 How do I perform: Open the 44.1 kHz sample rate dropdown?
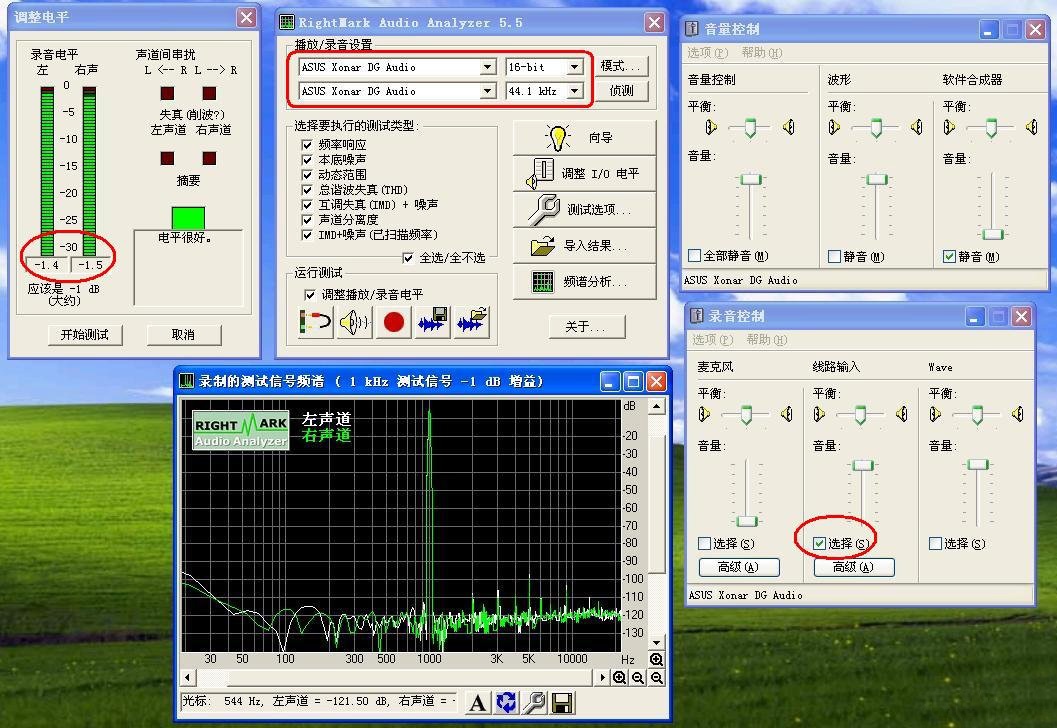575,91
